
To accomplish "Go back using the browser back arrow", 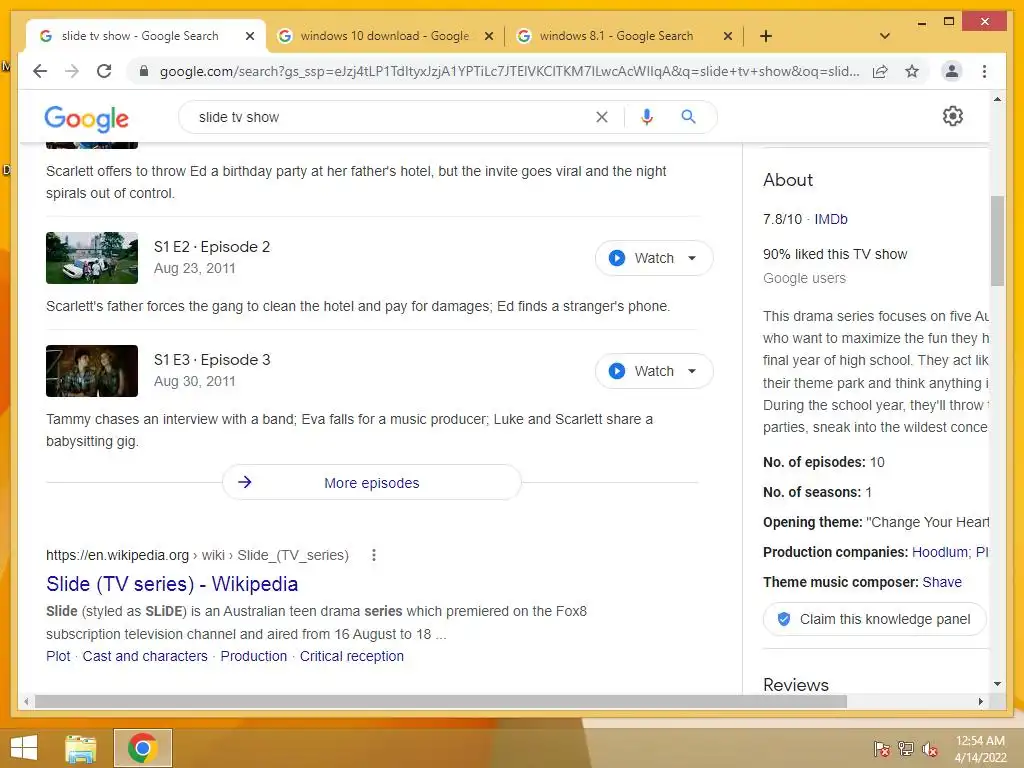I will (40, 71).
